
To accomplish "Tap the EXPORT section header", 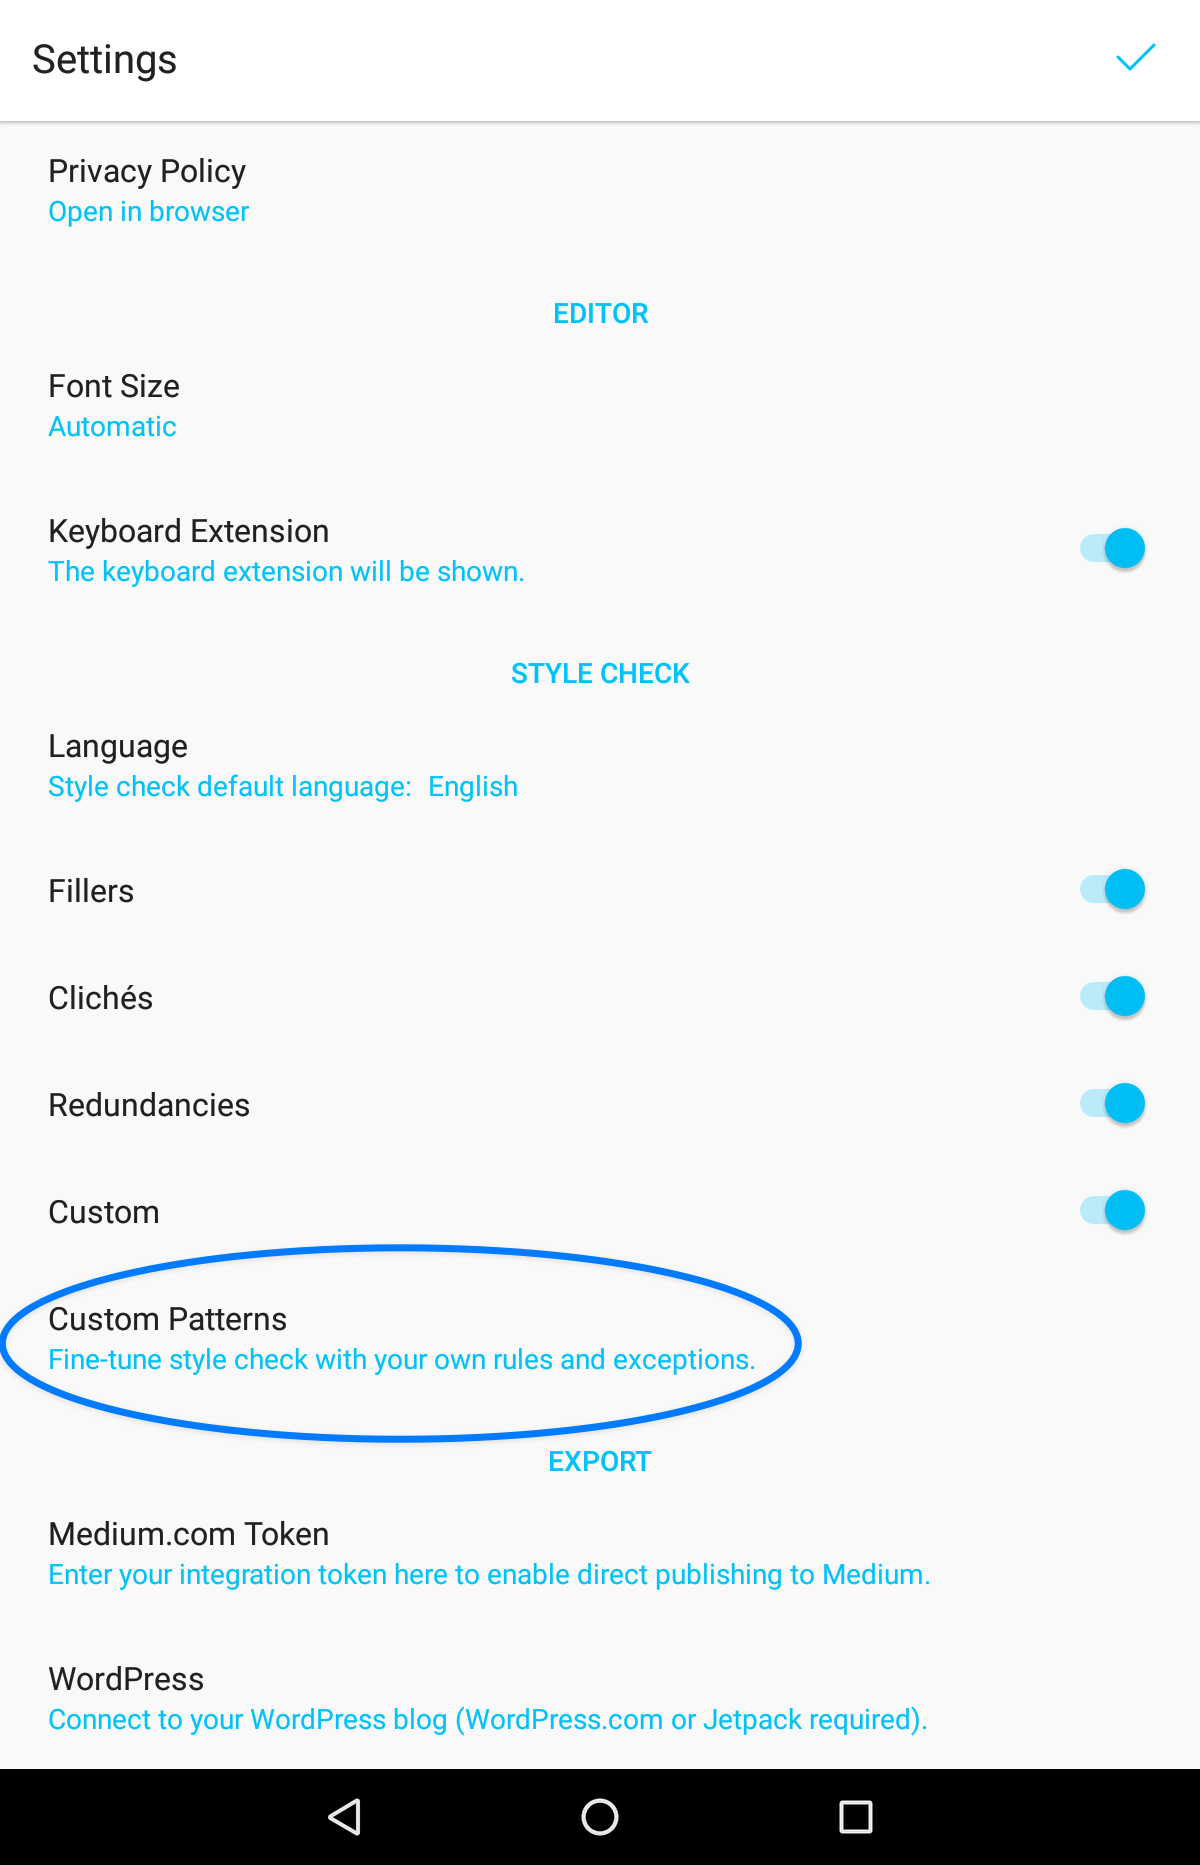I will click(600, 1461).
